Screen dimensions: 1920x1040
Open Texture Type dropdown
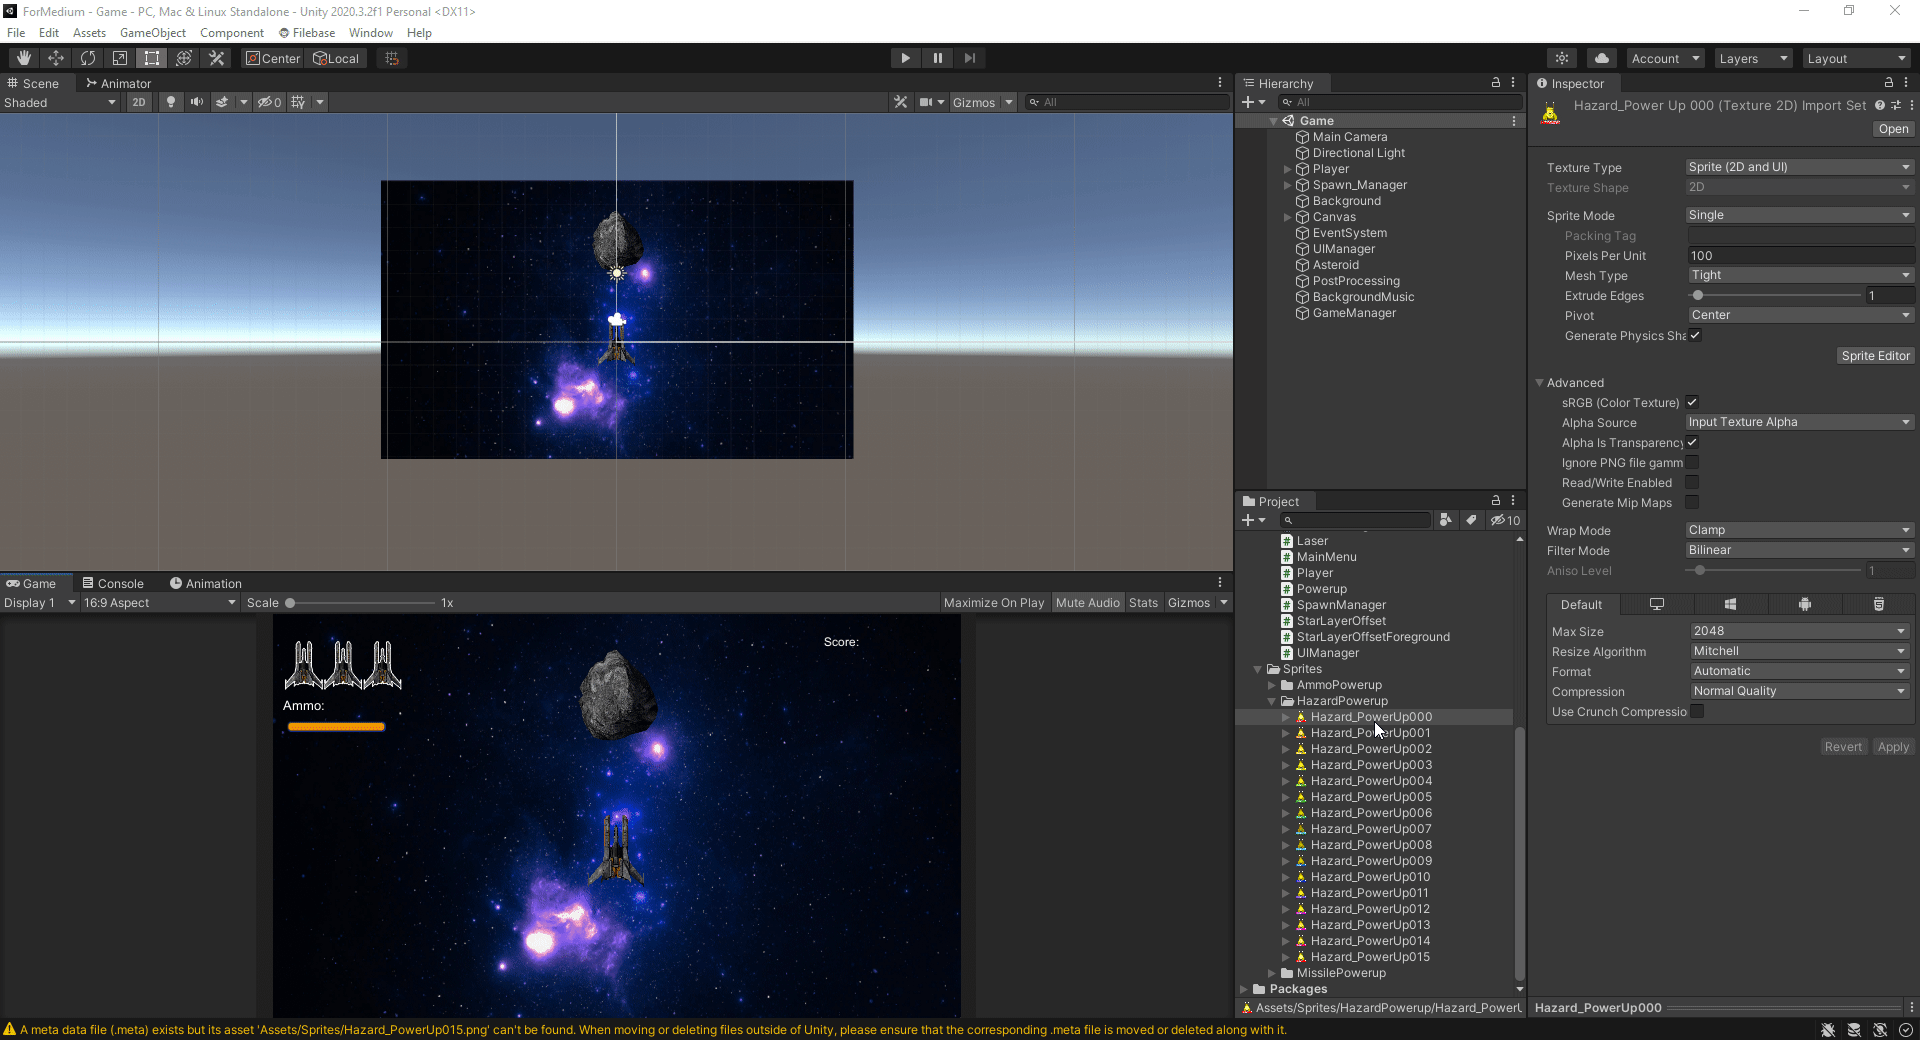tap(1799, 167)
